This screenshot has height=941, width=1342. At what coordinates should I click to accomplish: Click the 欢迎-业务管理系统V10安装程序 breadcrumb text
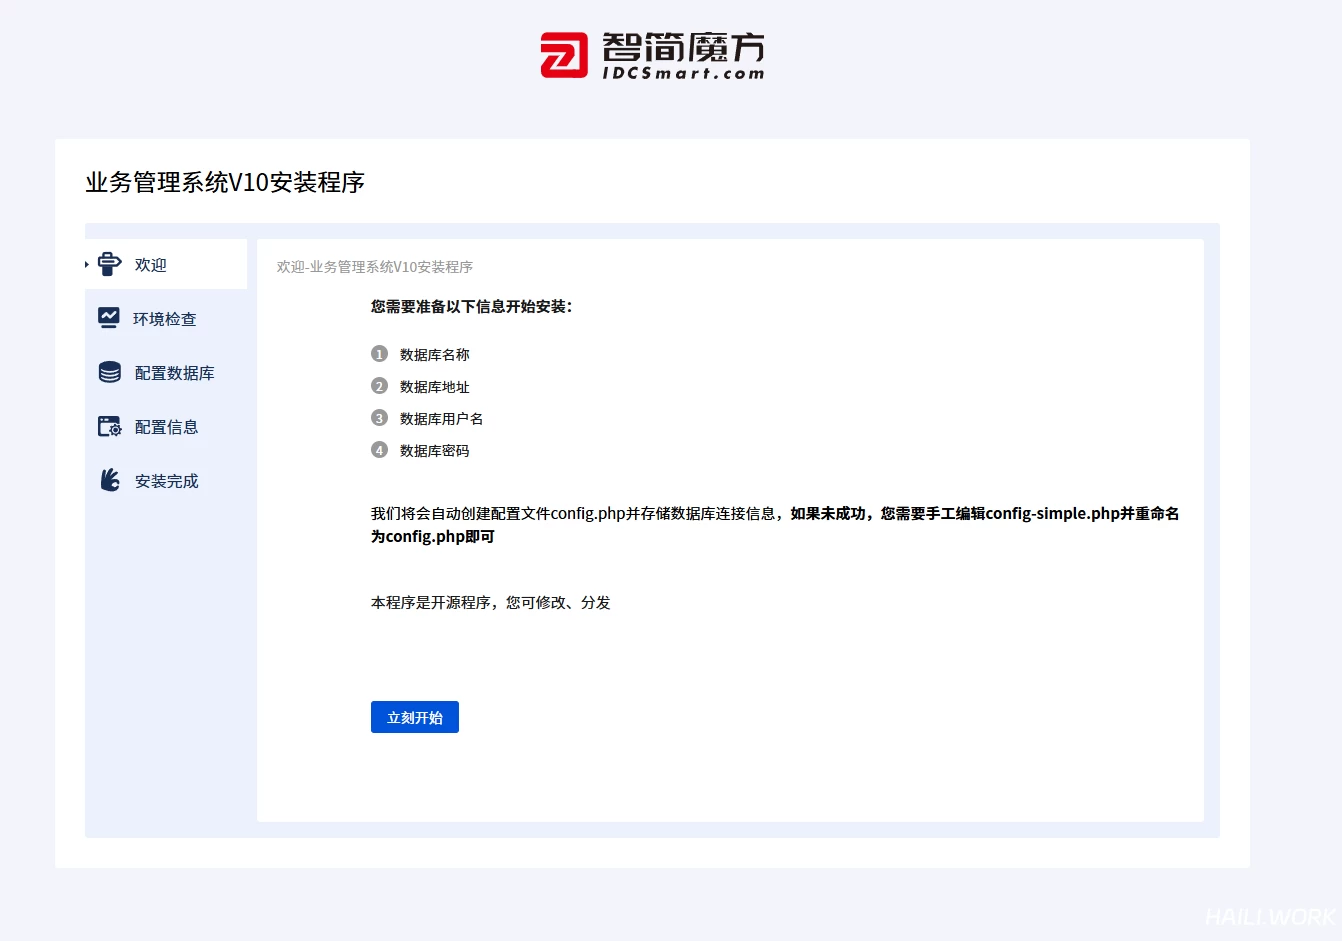pos(375,267)
